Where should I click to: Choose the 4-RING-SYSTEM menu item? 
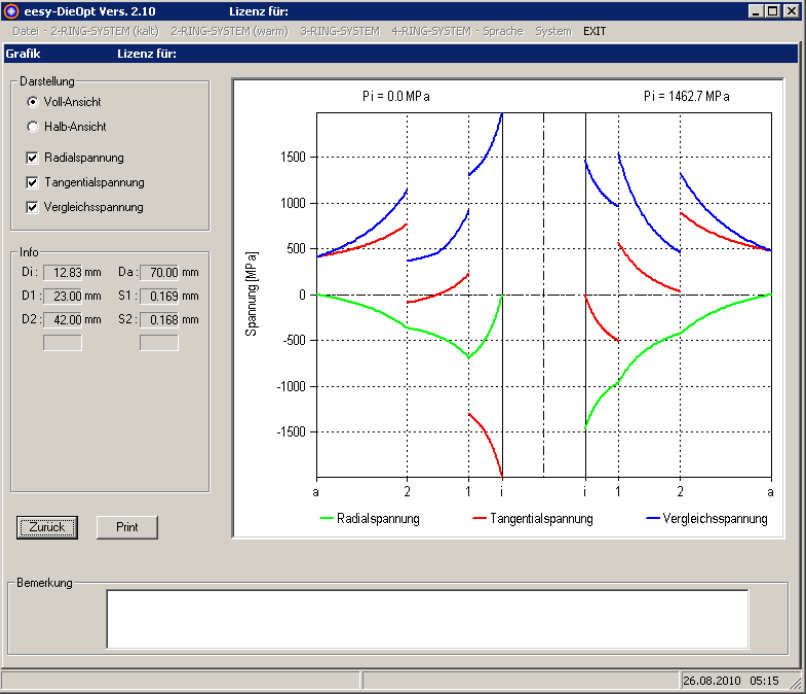click(x=431, y=31)
